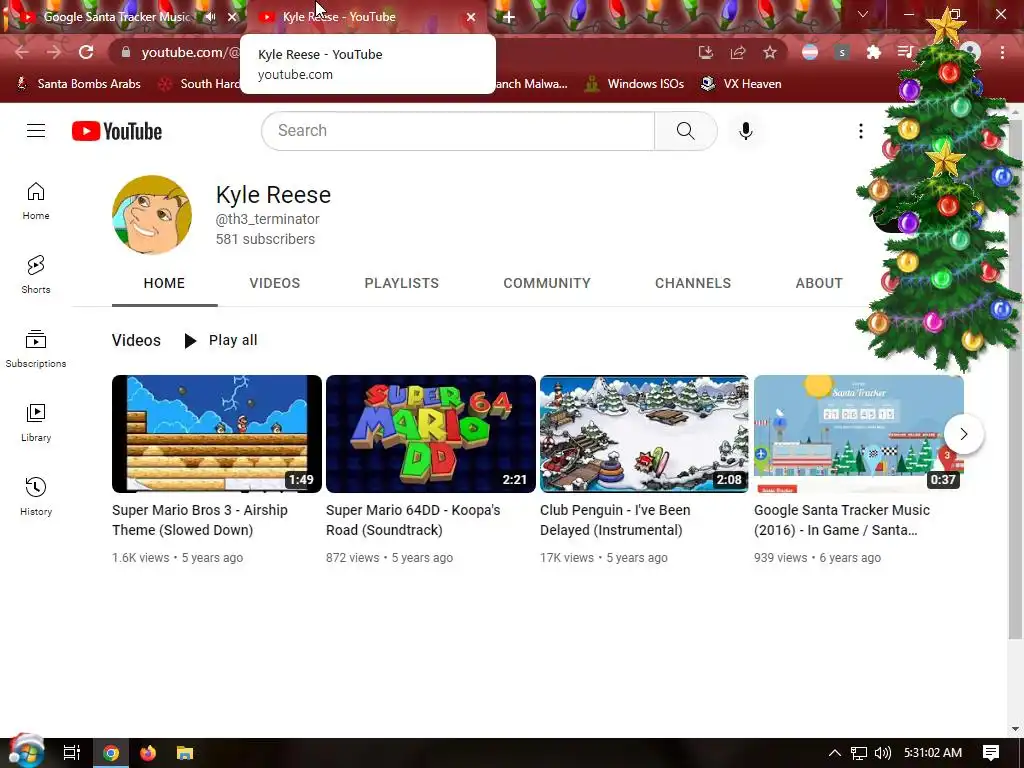Launch Firefox from taskbar

tap(148, 753)
